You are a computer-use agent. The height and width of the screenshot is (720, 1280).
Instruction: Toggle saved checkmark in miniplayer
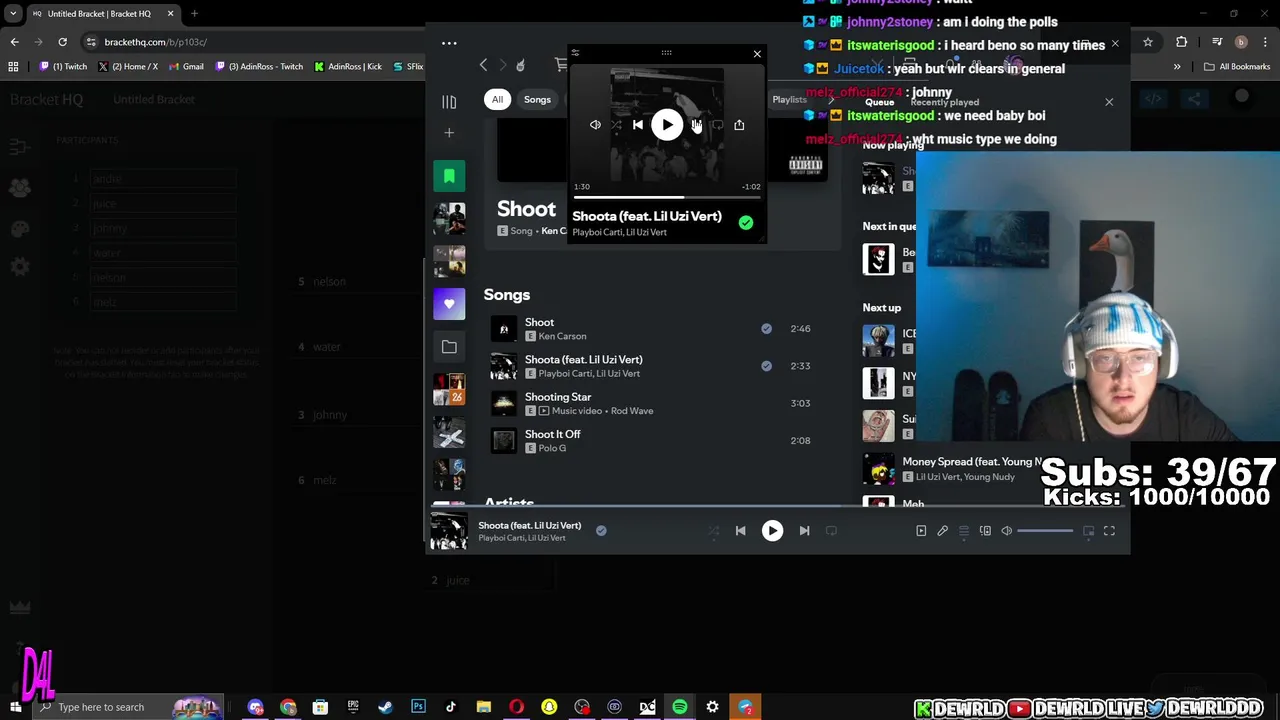click(746, 223)
